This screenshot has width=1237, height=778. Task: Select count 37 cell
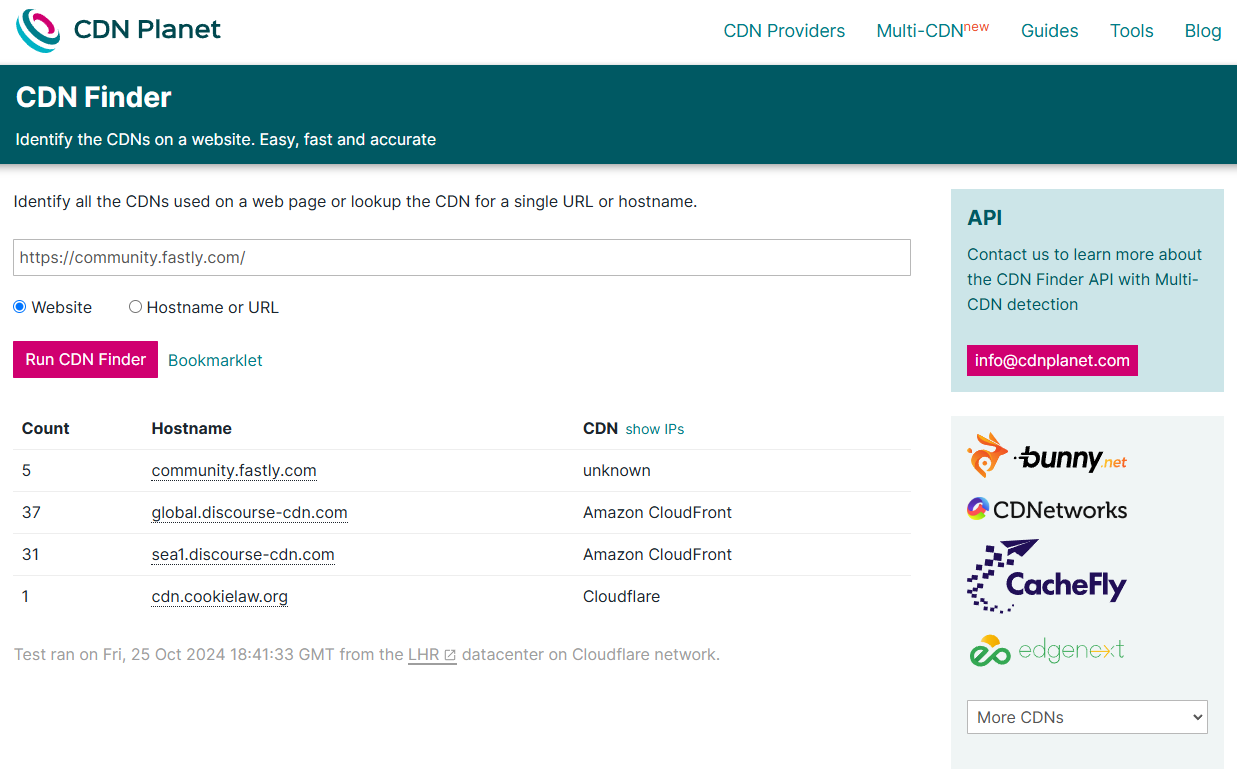tap(31, 512)
